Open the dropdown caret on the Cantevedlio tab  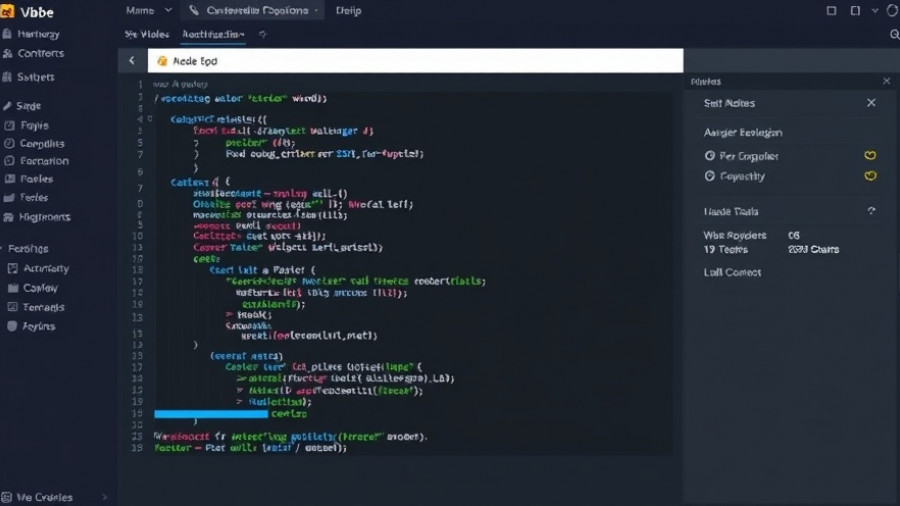coord(316,11)
